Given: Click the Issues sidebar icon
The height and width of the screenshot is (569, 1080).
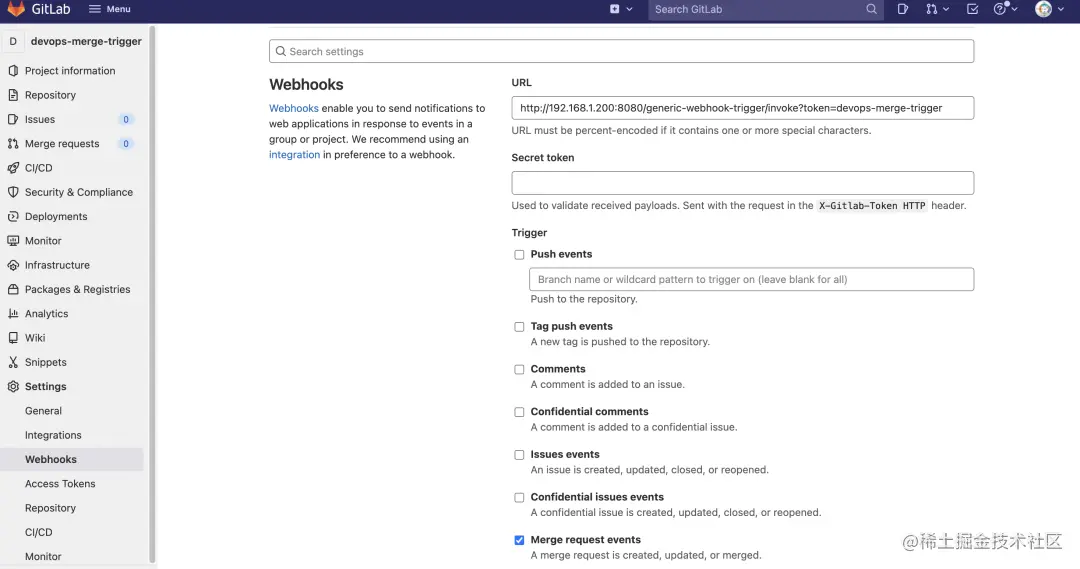Looking at the screenshot, I should point(13,119).
